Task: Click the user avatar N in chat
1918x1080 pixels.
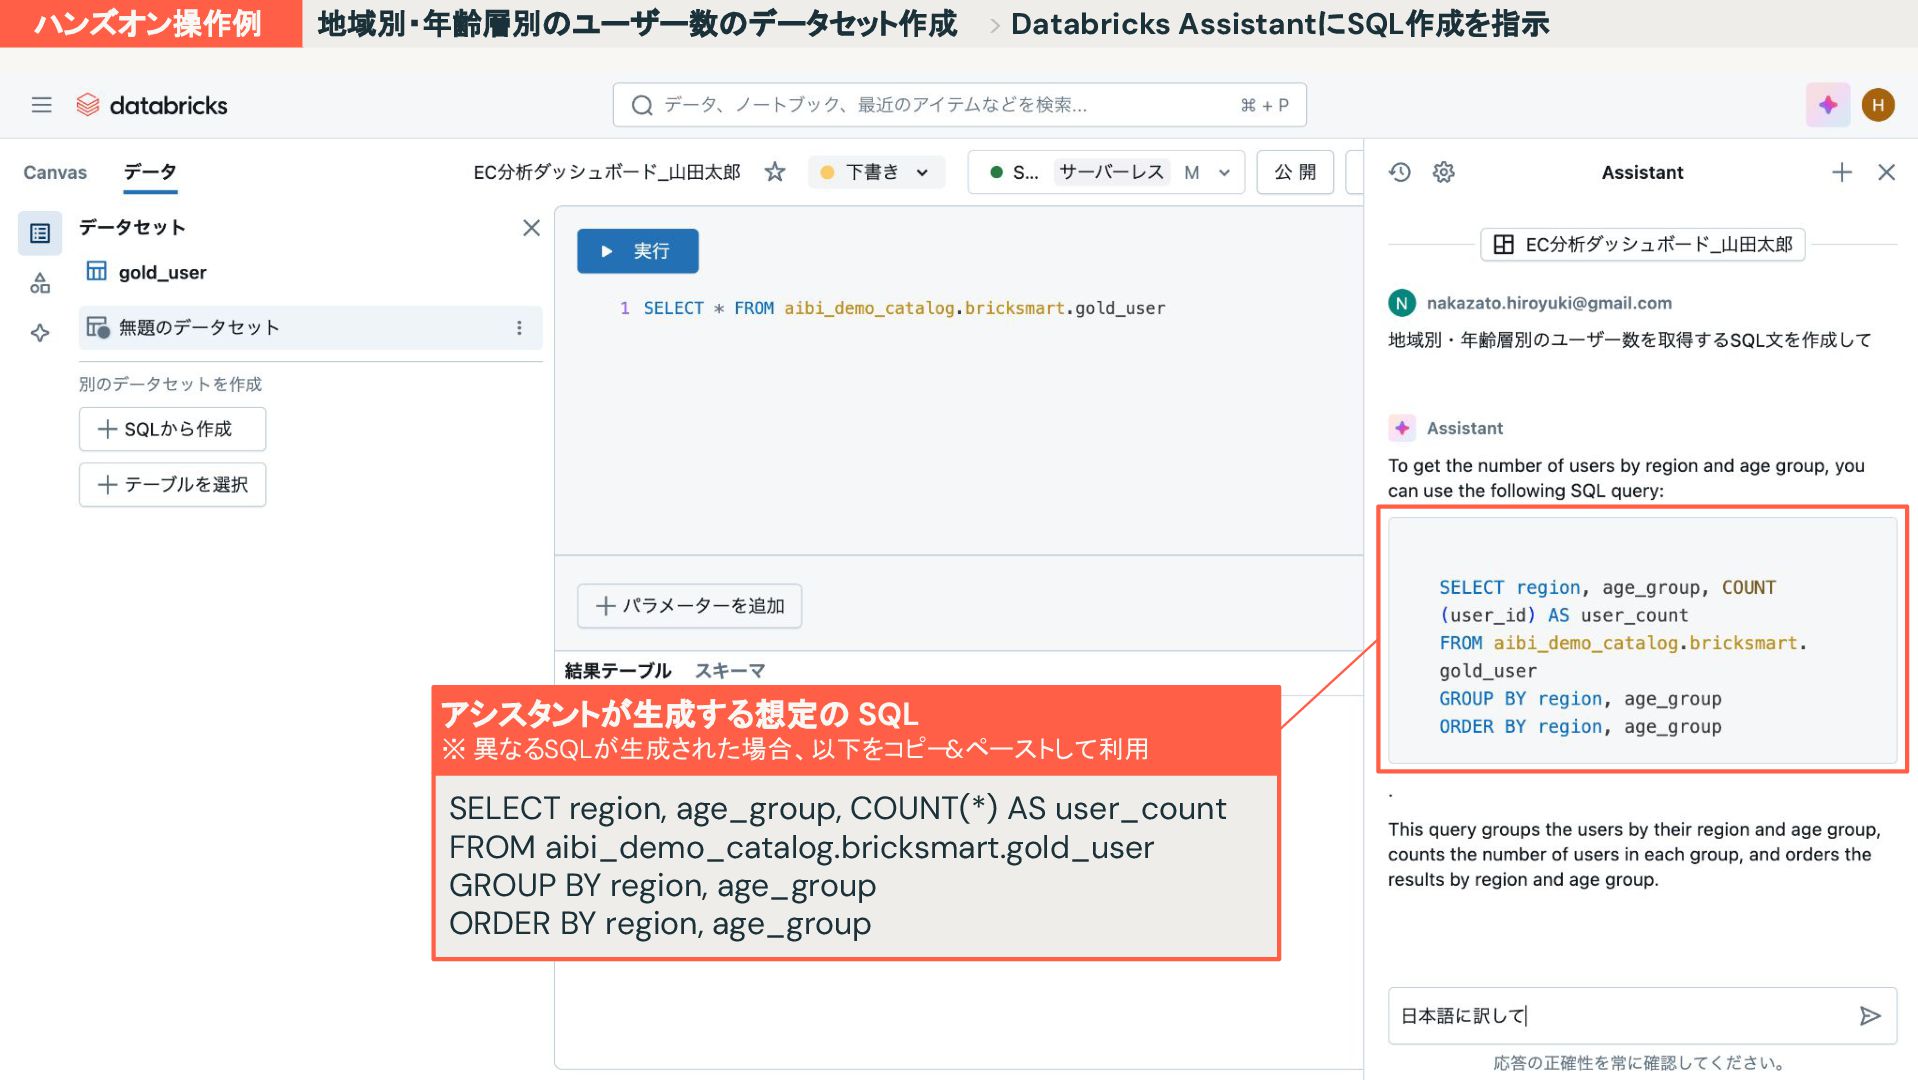Action: [1402, 303]
